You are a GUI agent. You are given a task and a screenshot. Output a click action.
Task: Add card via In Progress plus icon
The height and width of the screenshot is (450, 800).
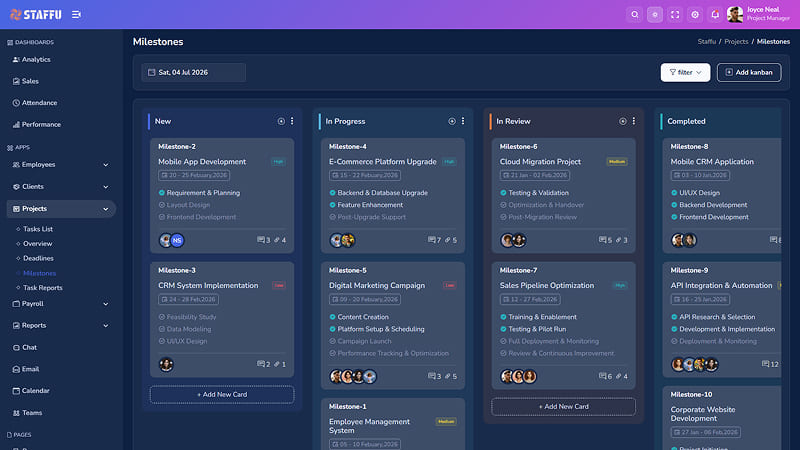[452, 121]
